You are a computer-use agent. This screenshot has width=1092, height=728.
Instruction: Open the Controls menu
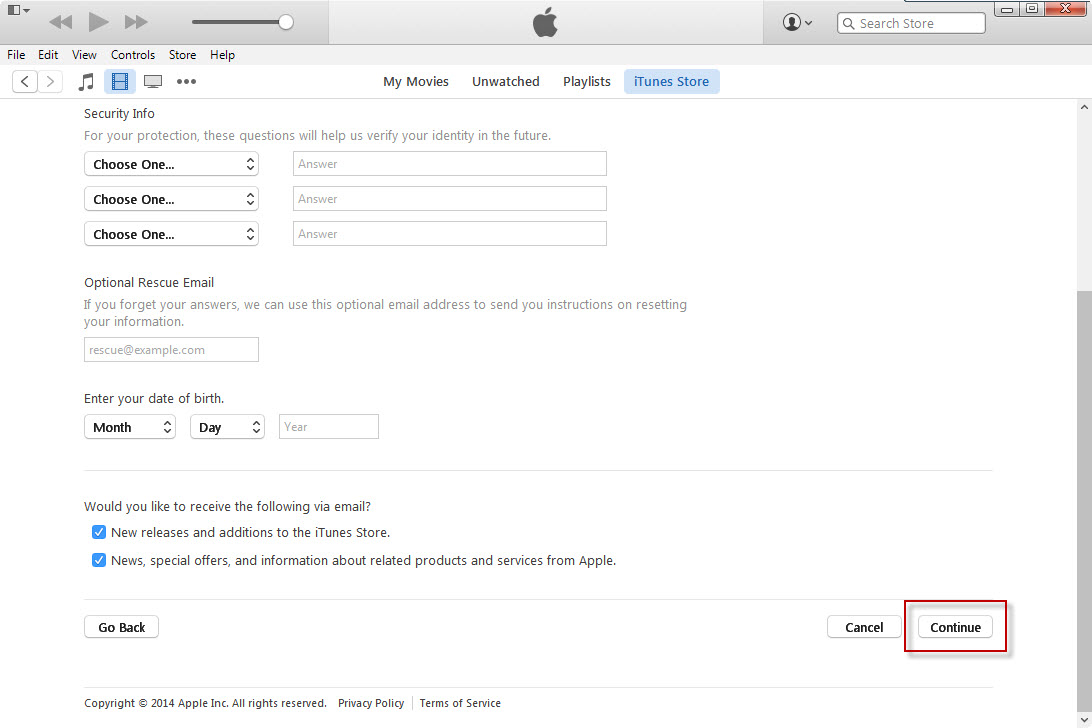[x=133, y=54]
